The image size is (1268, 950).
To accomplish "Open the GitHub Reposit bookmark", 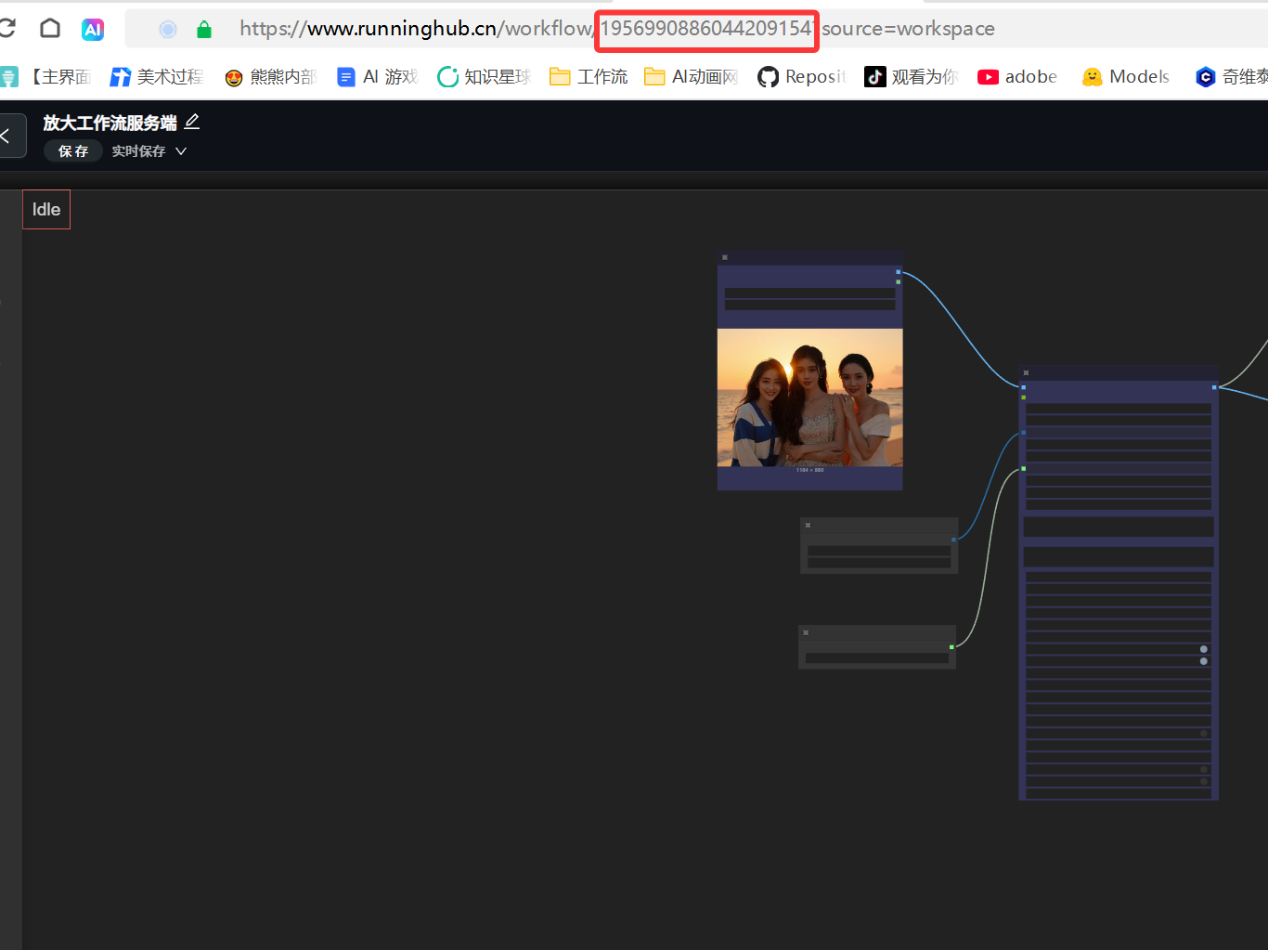I will point(802,77).
